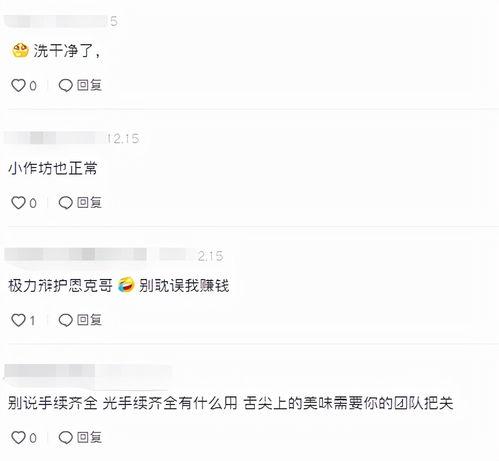Click the 回复 text under "极力辩护恩克哥"
499x461 pixels.
pos(89,320)
